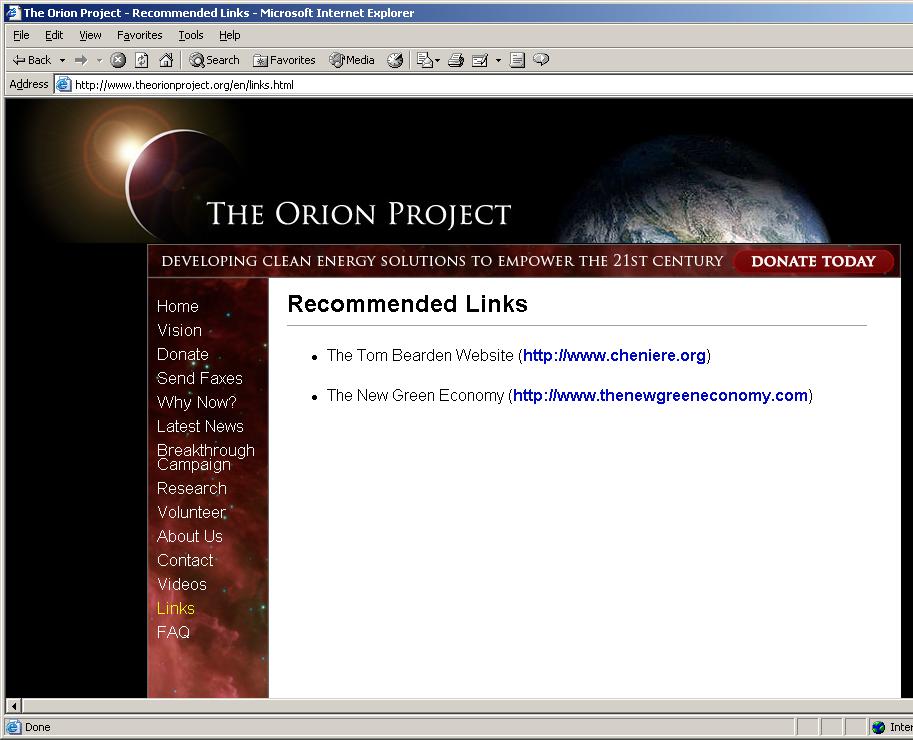
Task: Click the Discuss icon in toolbar
Action: tap(517, 60)
